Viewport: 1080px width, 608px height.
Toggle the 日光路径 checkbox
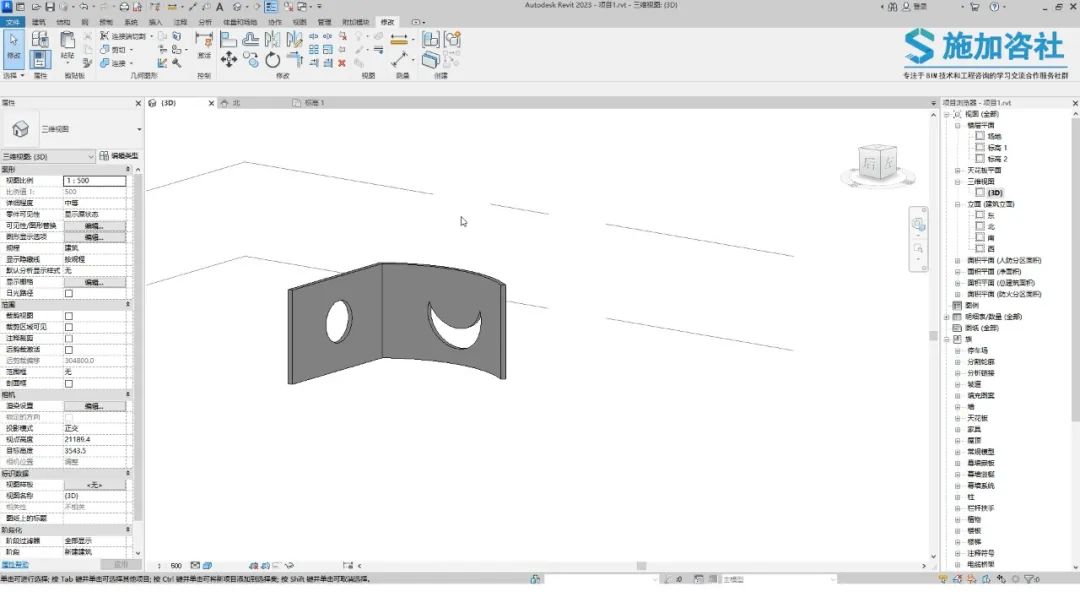[x=69, y=293]
